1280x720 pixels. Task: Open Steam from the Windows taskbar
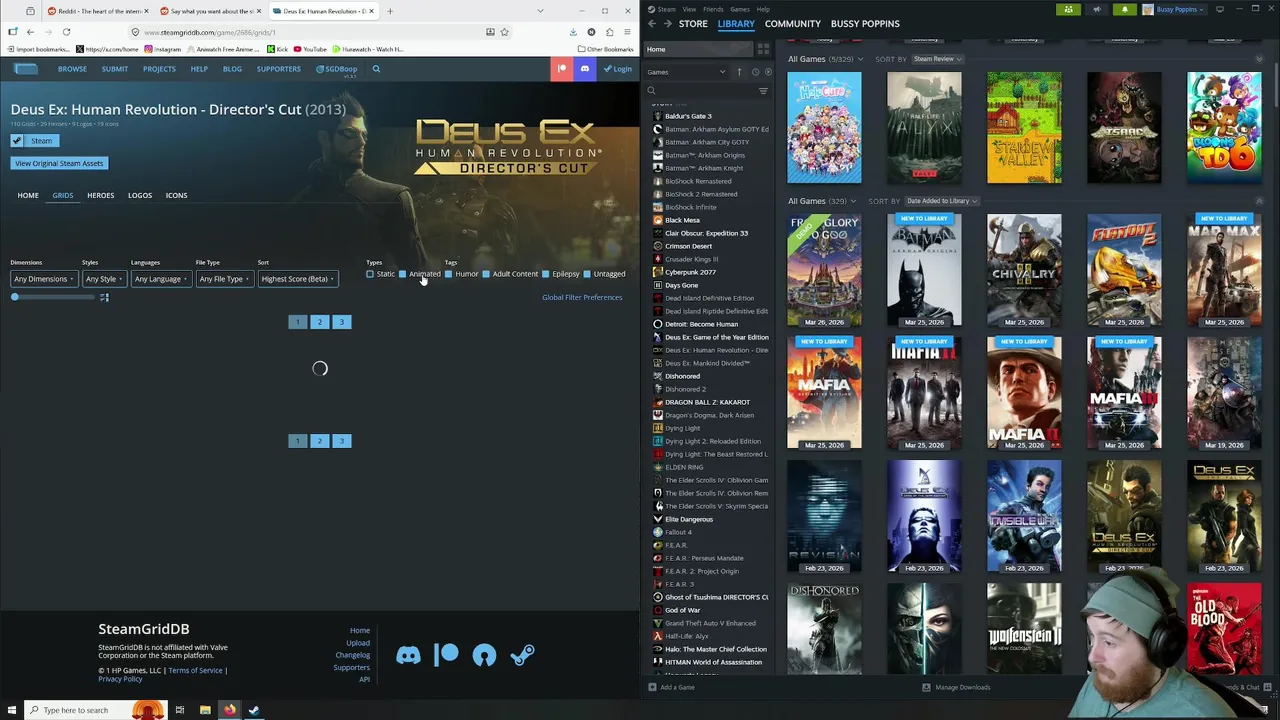[x=254, y=710]
